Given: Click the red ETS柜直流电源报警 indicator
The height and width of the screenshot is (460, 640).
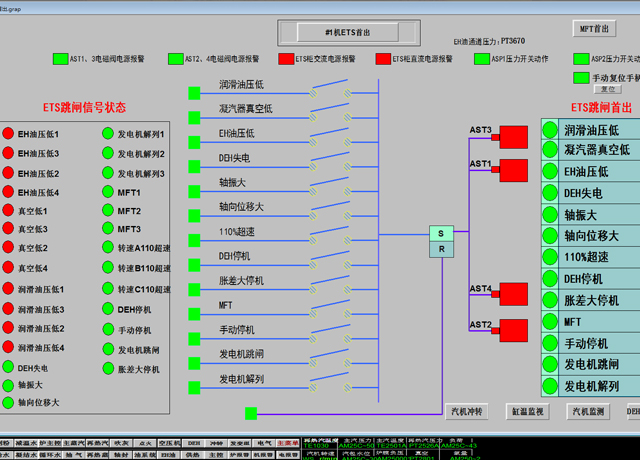Looking at the screenshot, I should point(383,60).
